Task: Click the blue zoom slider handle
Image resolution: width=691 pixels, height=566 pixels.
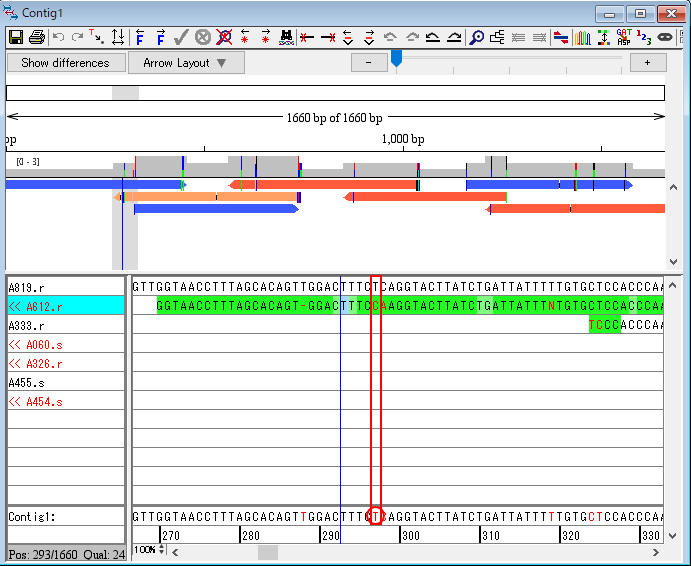Action: 397,58
